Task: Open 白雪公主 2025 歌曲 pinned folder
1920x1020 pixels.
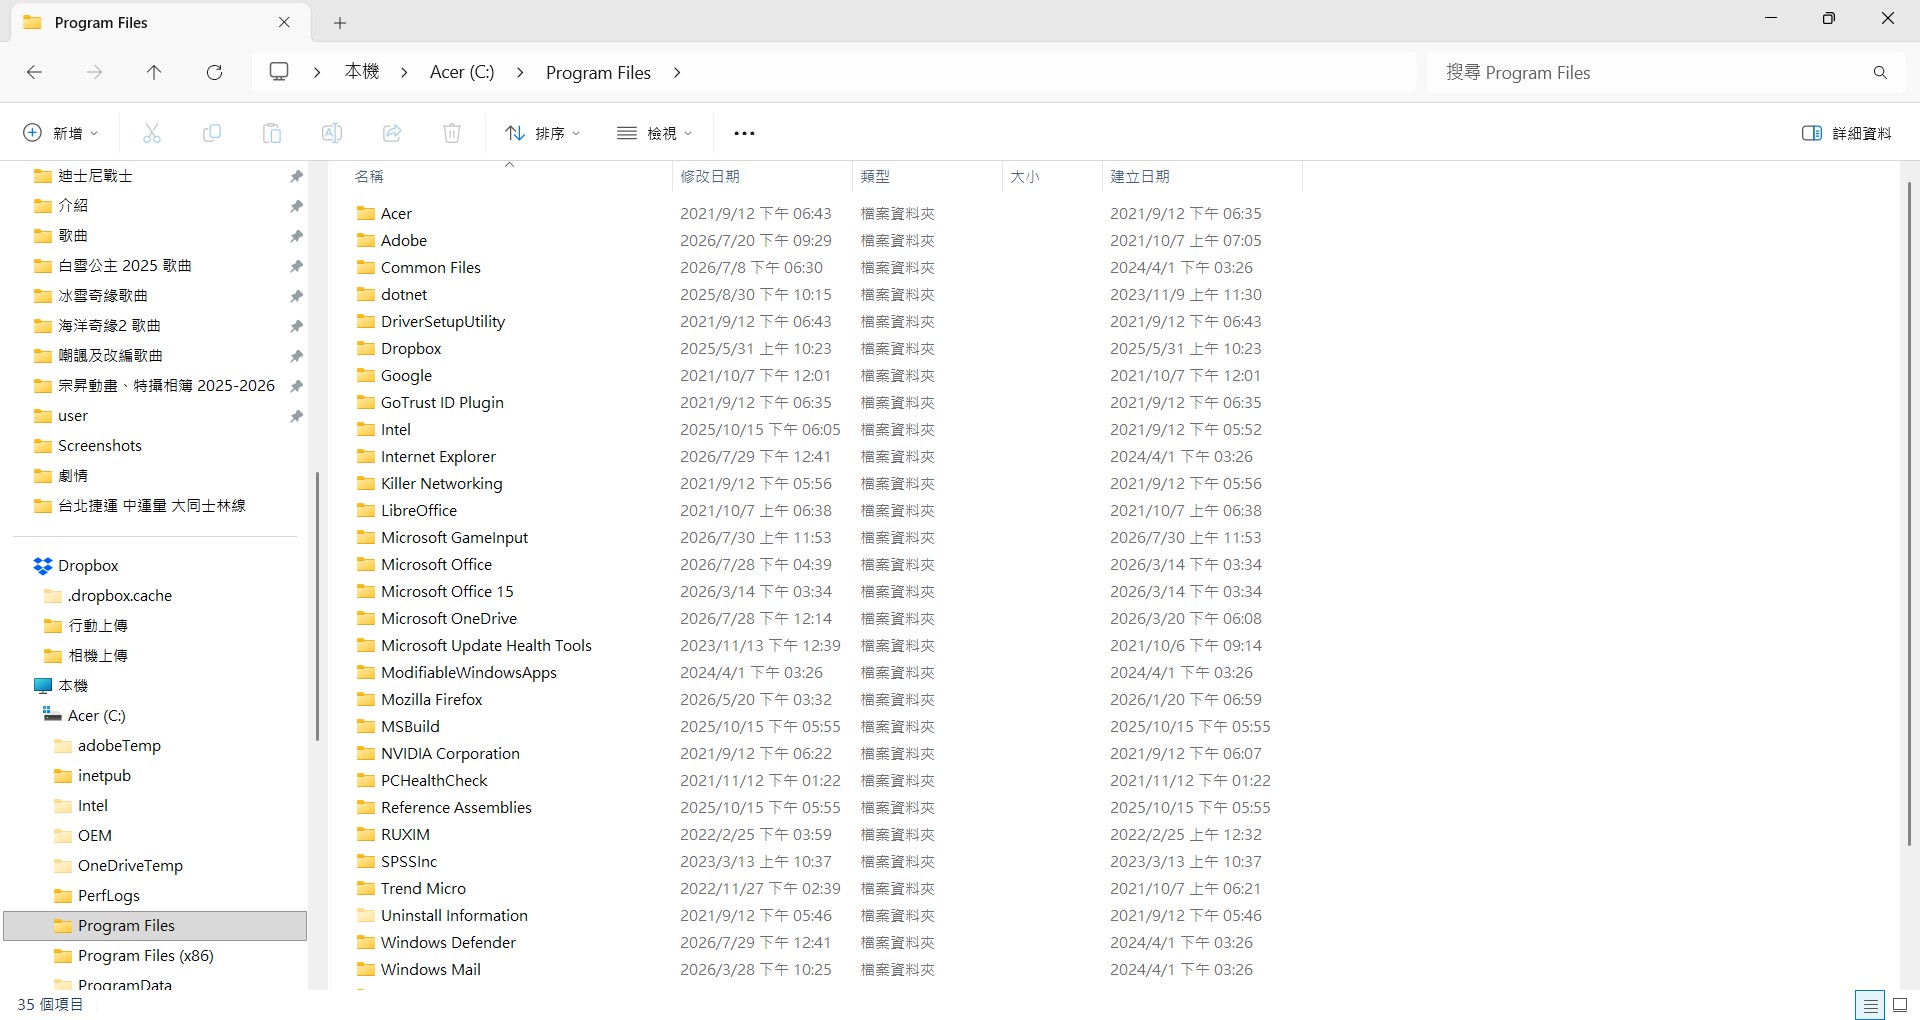Action: [x=125, y=265]
